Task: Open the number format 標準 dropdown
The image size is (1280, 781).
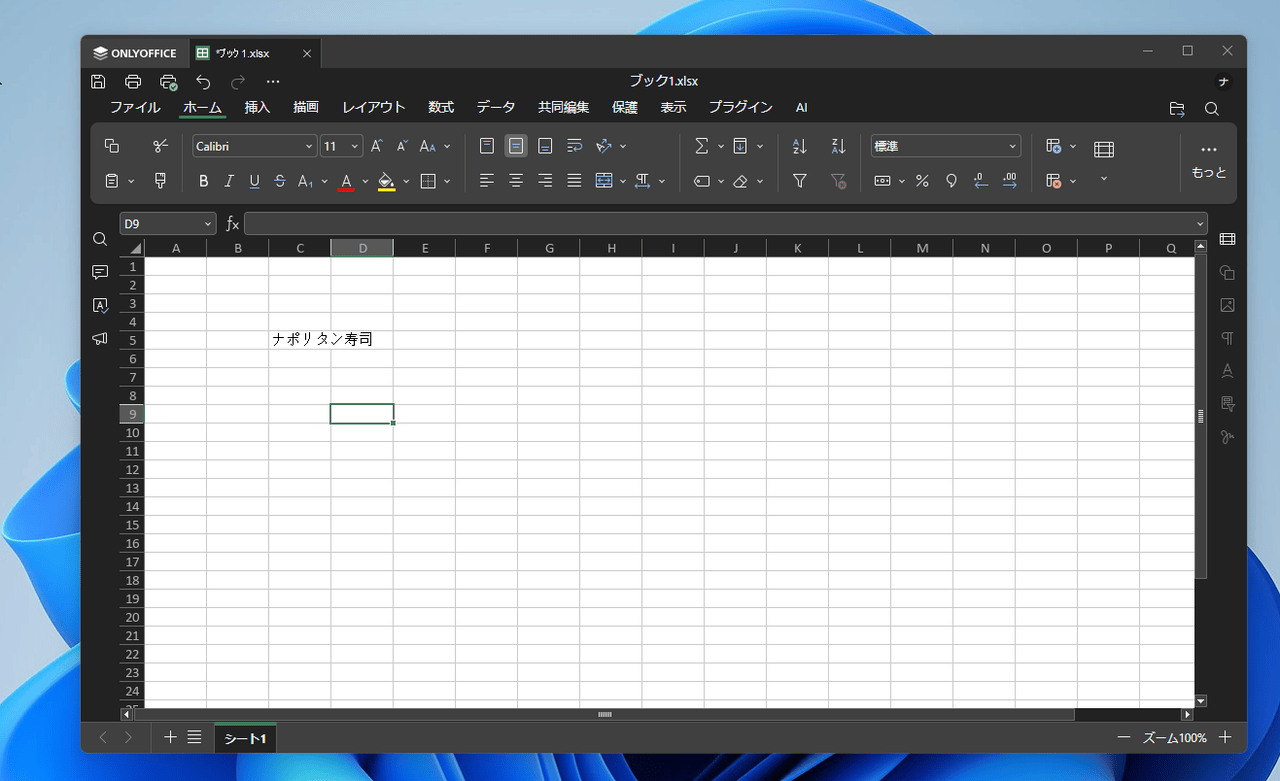Action: [x=1012, y=147]
